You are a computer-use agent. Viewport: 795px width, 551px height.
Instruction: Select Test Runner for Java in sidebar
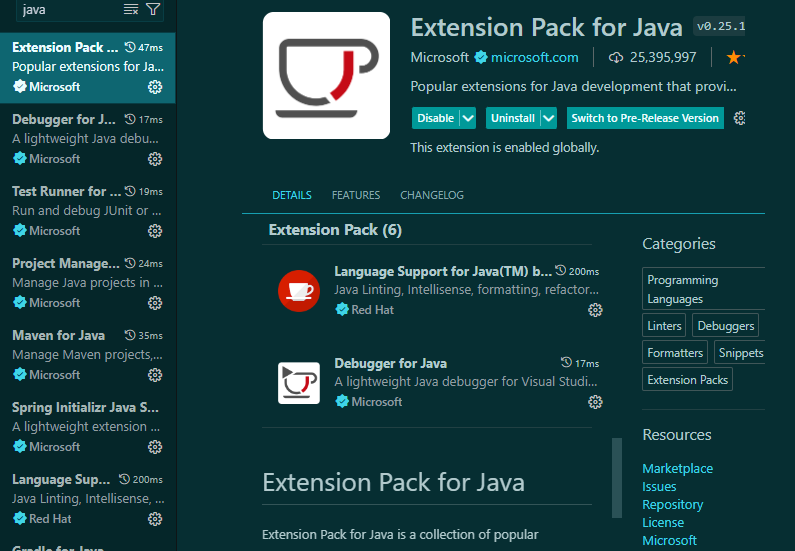(88, 211)
